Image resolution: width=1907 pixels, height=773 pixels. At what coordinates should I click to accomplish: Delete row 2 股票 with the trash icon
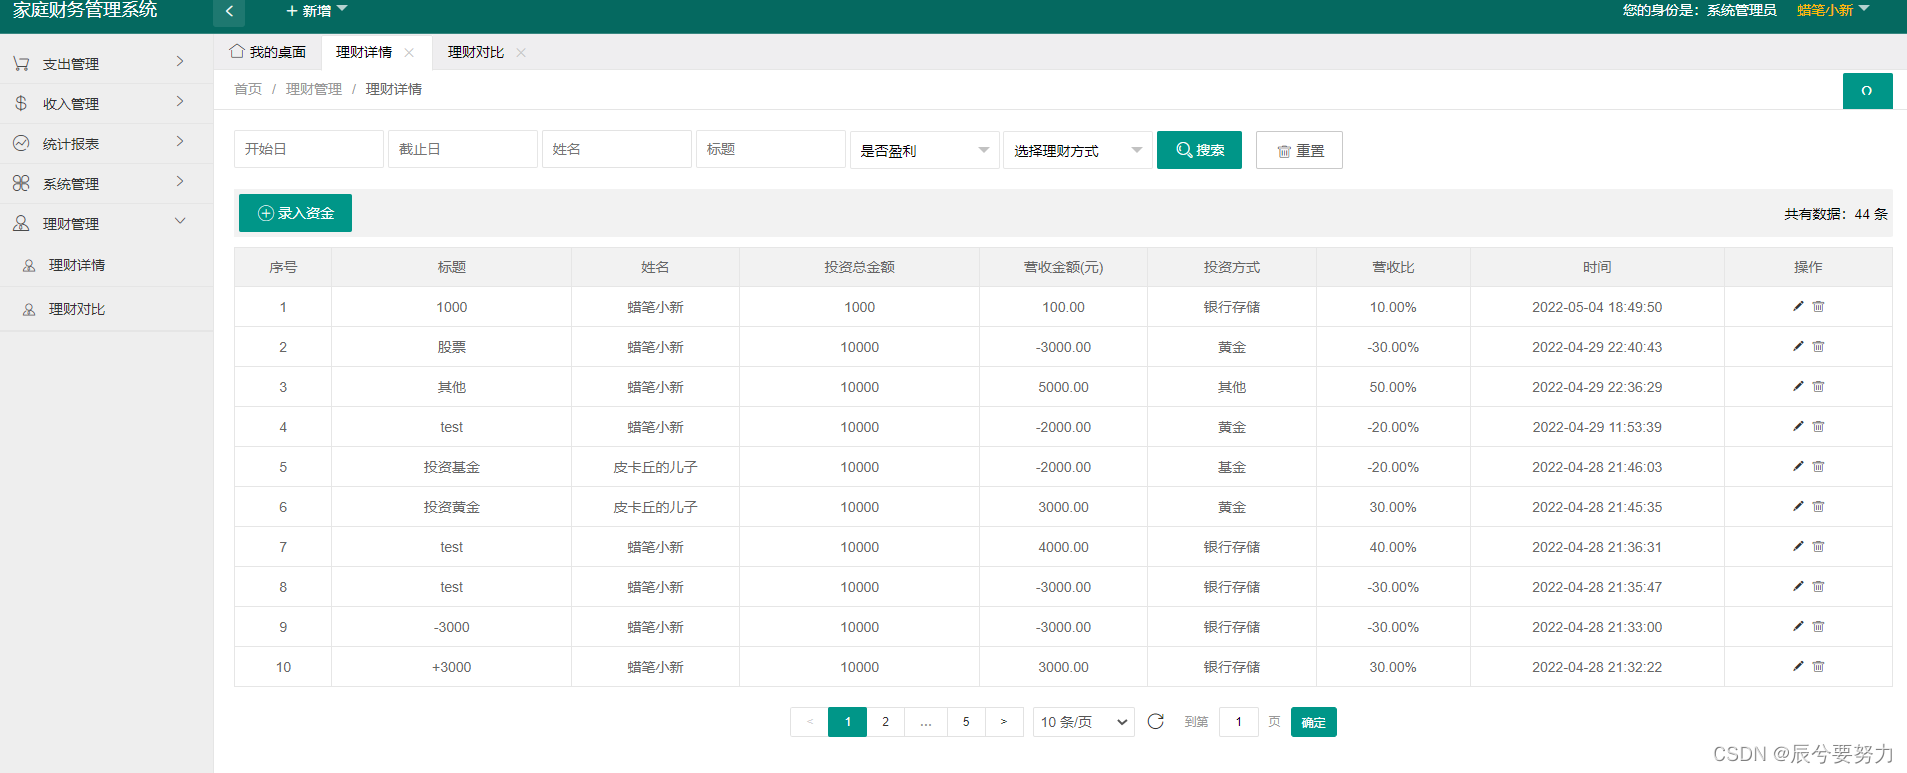[1818, 346]
